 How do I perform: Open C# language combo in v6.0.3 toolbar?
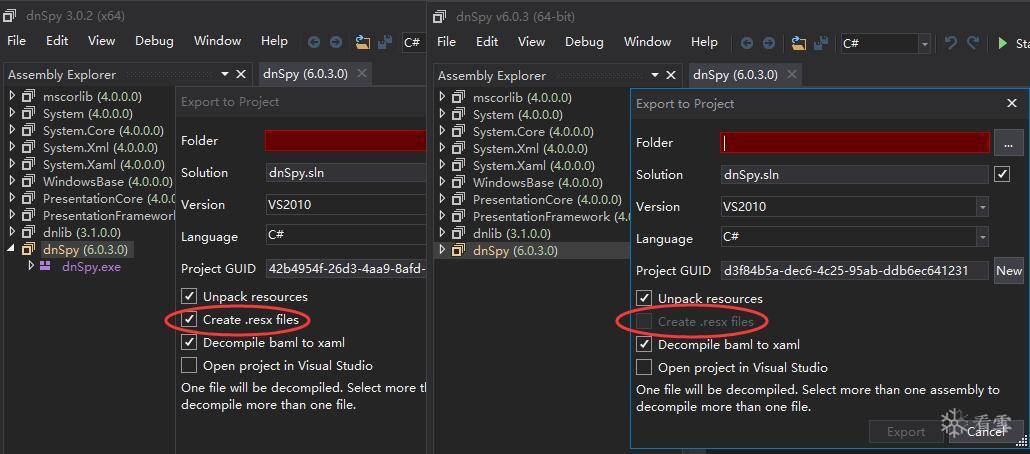point(925,43)
